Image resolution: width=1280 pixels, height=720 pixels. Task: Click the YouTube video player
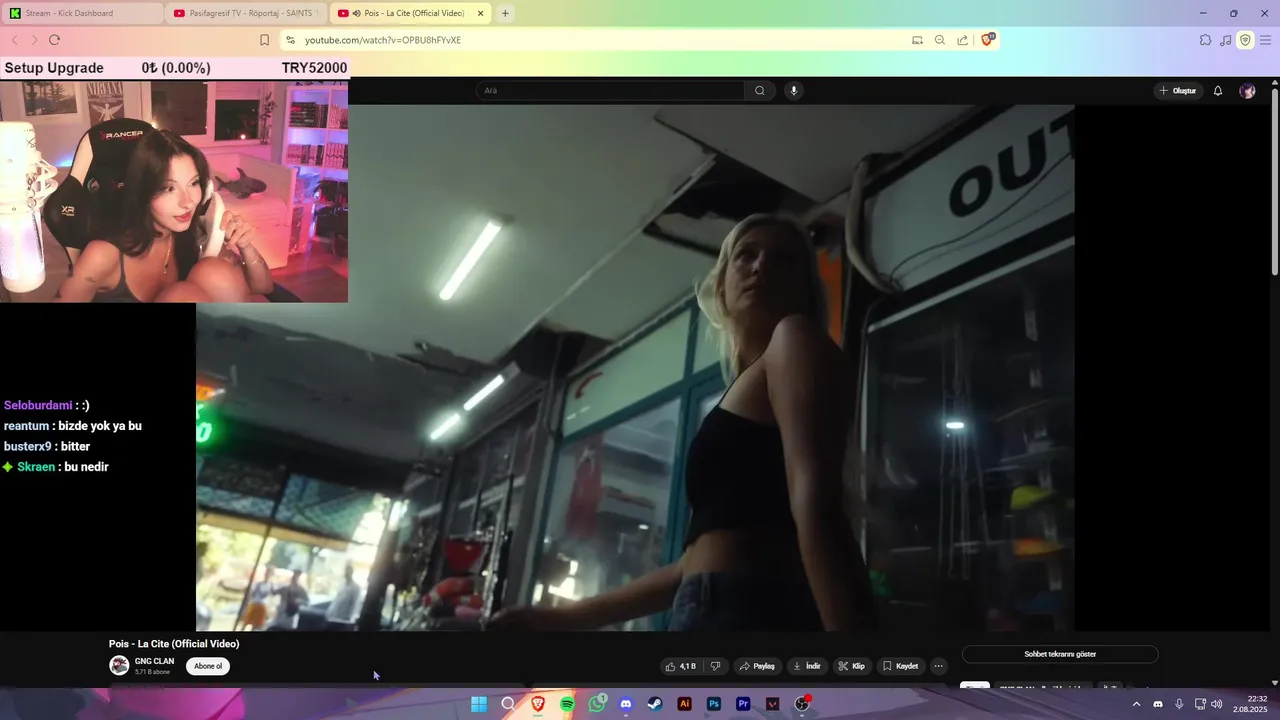pyautogui.click(x=635, y=368)
